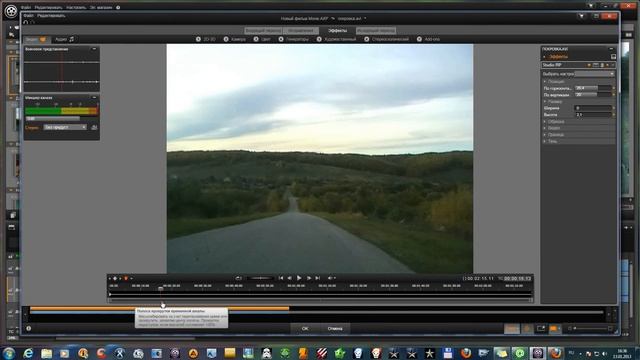Adjust the По горизонтали slider

pyautogui.click(x=593, y=88)
